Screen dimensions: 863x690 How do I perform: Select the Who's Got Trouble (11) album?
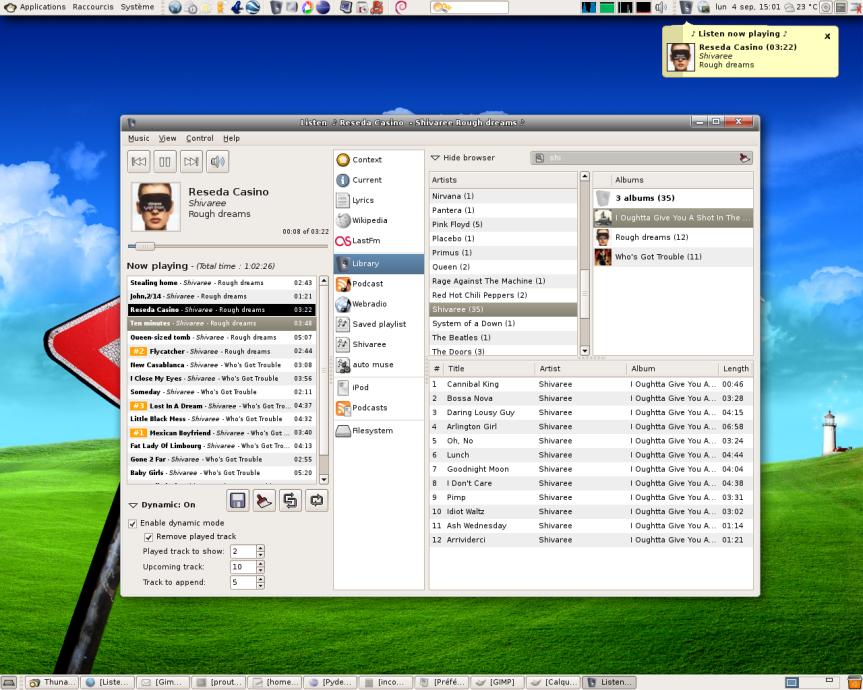[x=673, y=257]
